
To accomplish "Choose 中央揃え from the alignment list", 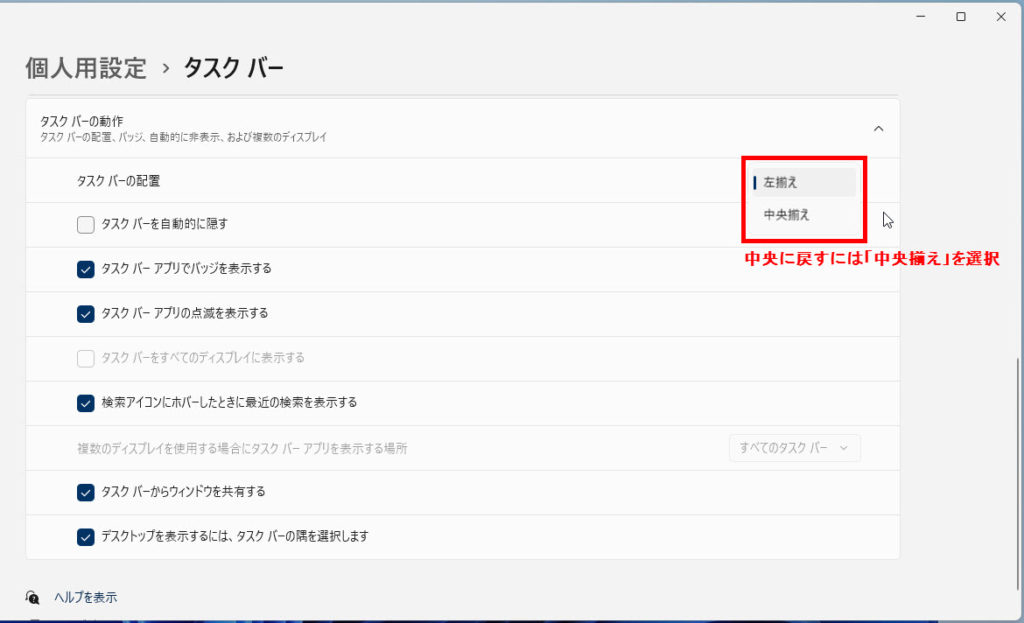I will [786, 215].
